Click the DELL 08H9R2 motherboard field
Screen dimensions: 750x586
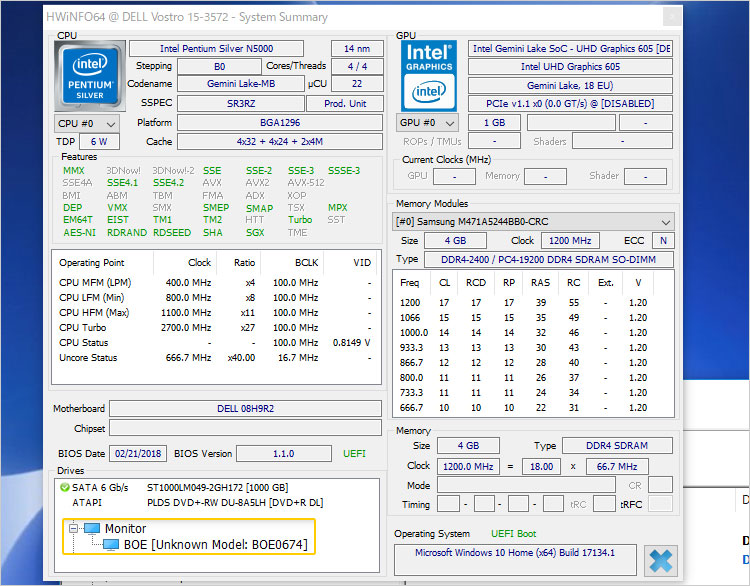coord(244,409)
